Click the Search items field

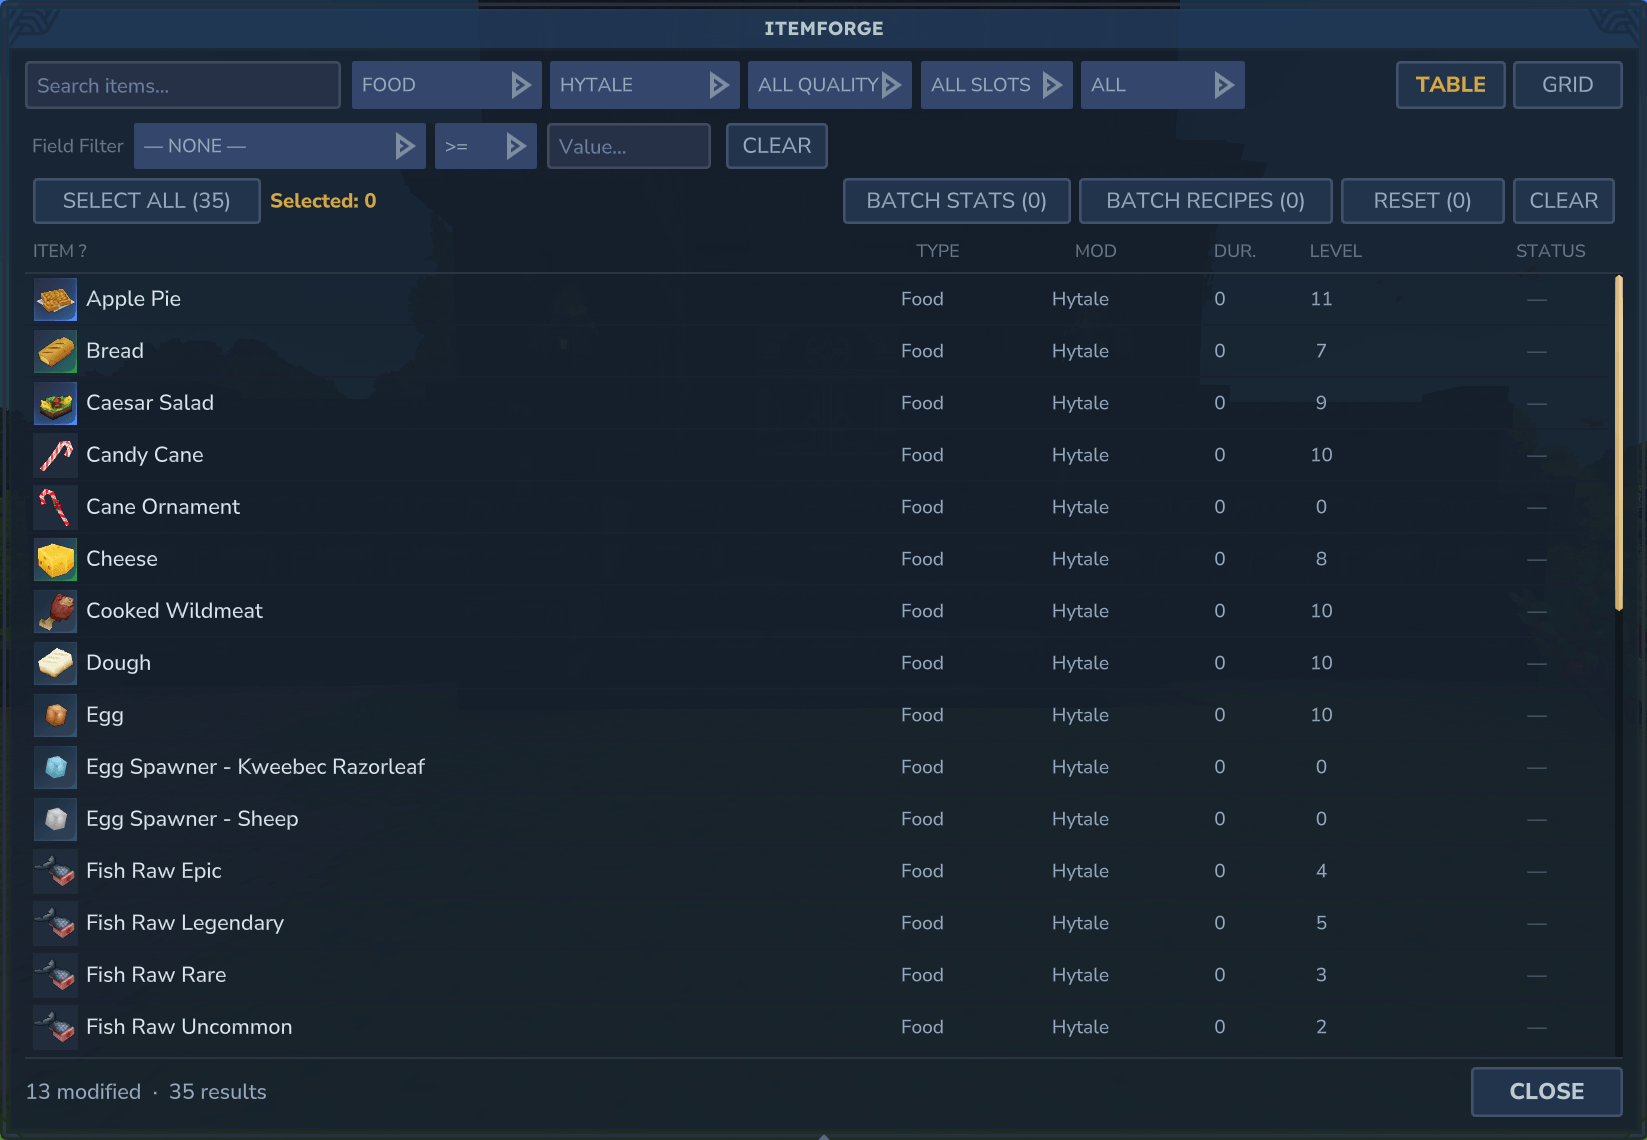coord(183,85)
